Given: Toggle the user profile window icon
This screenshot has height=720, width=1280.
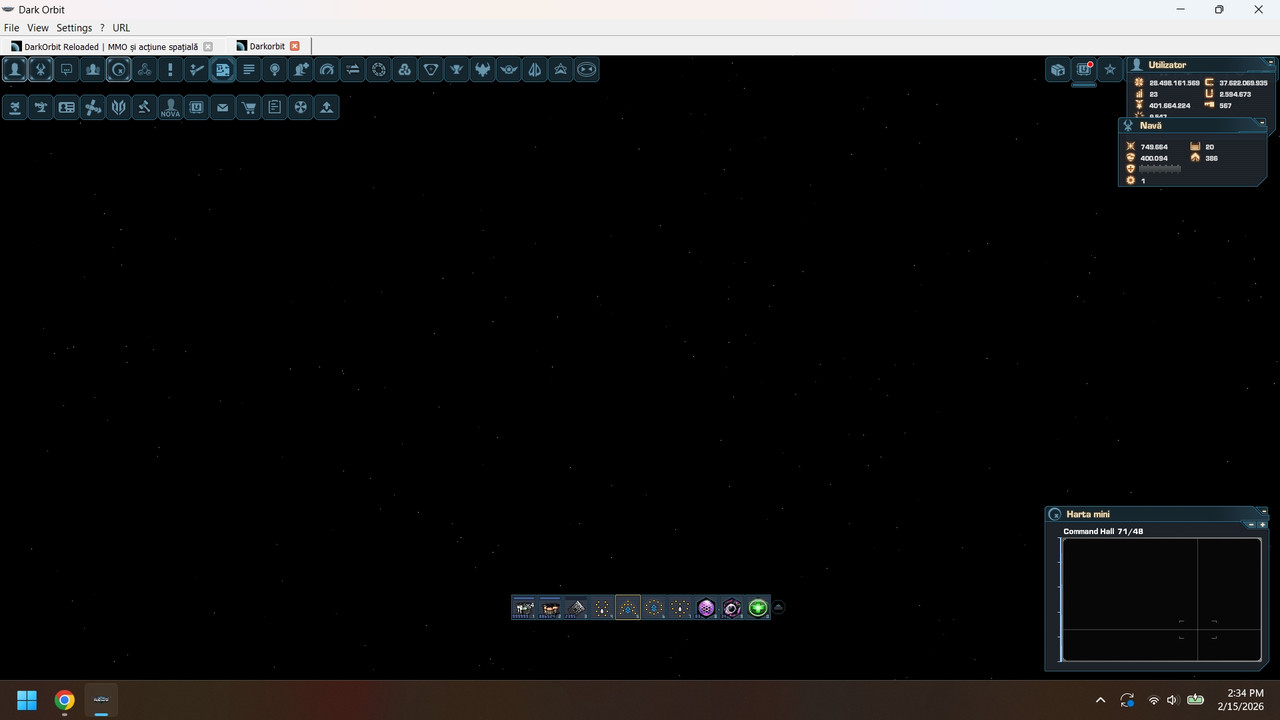Looking at the screenshot, I should [15, 69].
